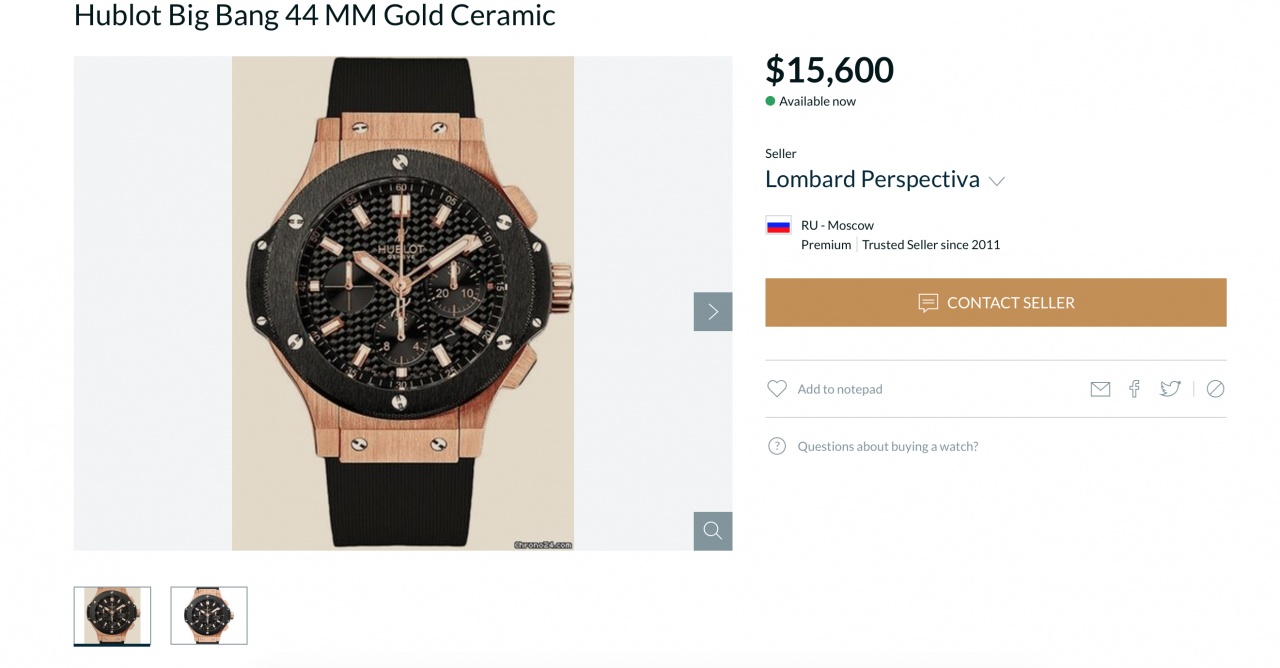Click the heart favorite icon
The image size is (1280, 668).
[777, 389]
